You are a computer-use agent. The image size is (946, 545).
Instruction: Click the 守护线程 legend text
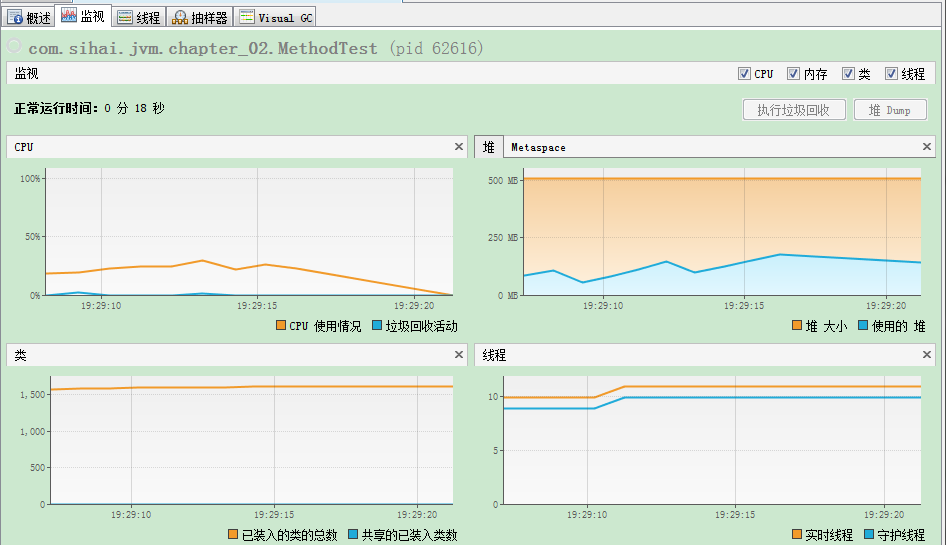point(901,535)
